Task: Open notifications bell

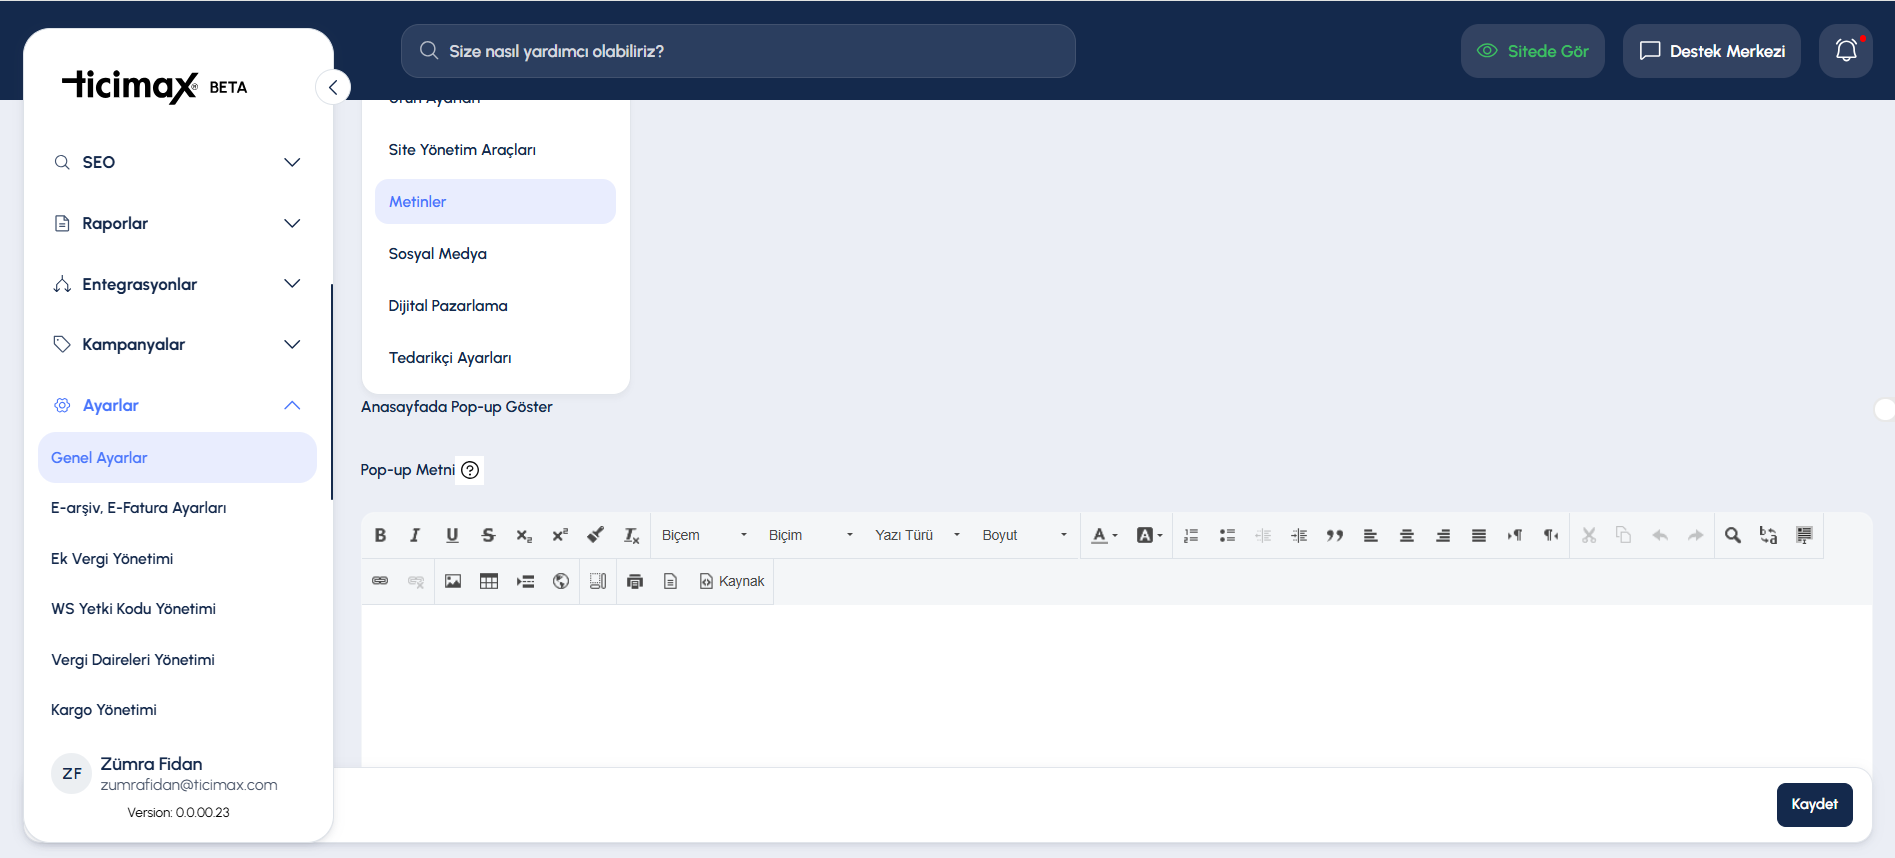Action: pyautogui.click(x=1846, y=51)
